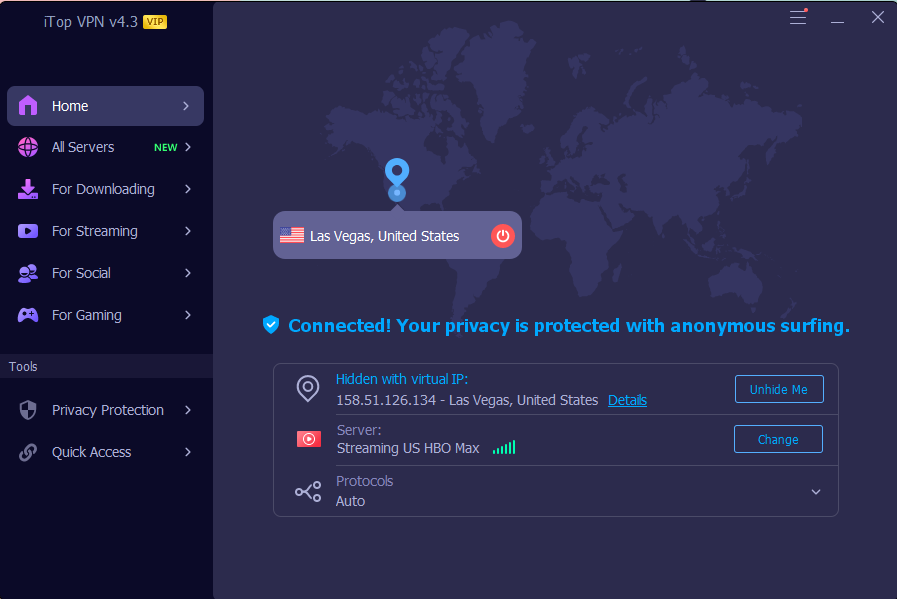This screenshot has height=599, width=897.
Task: Click the For Streaming play icon
Action: tap(28, 231)
